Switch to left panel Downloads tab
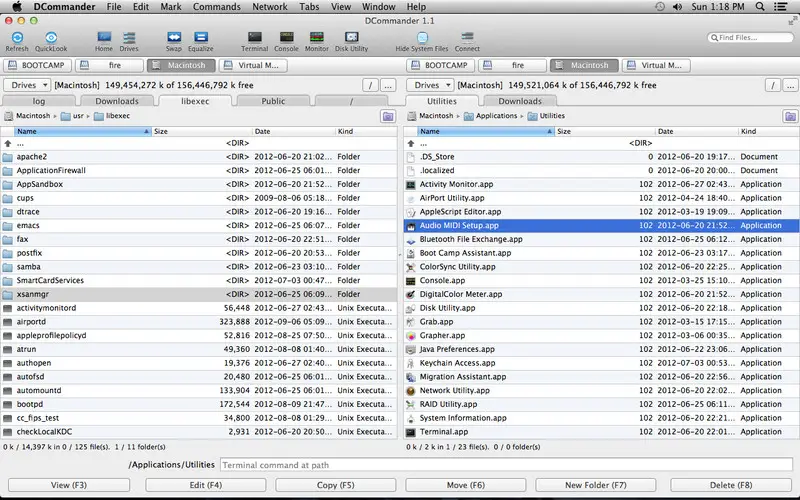This screenshot has width=800, height=500. coord(117,101)
